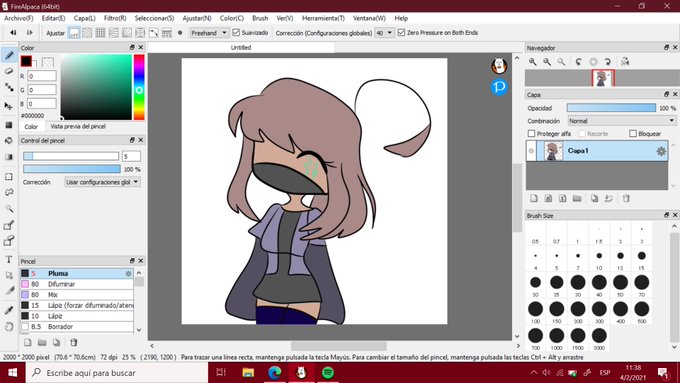Select the Eraser tool
Image resolution: width=680 pixels, height=383 pixels.
tap(9, 72)
